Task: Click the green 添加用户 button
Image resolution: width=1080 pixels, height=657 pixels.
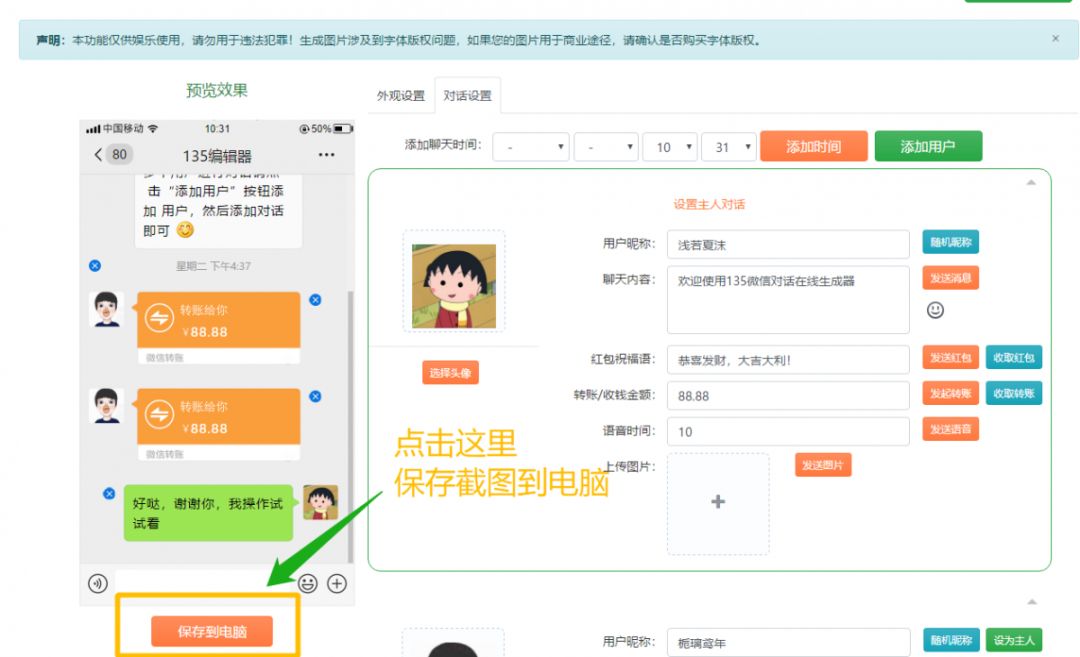Action: coord(928,146)
